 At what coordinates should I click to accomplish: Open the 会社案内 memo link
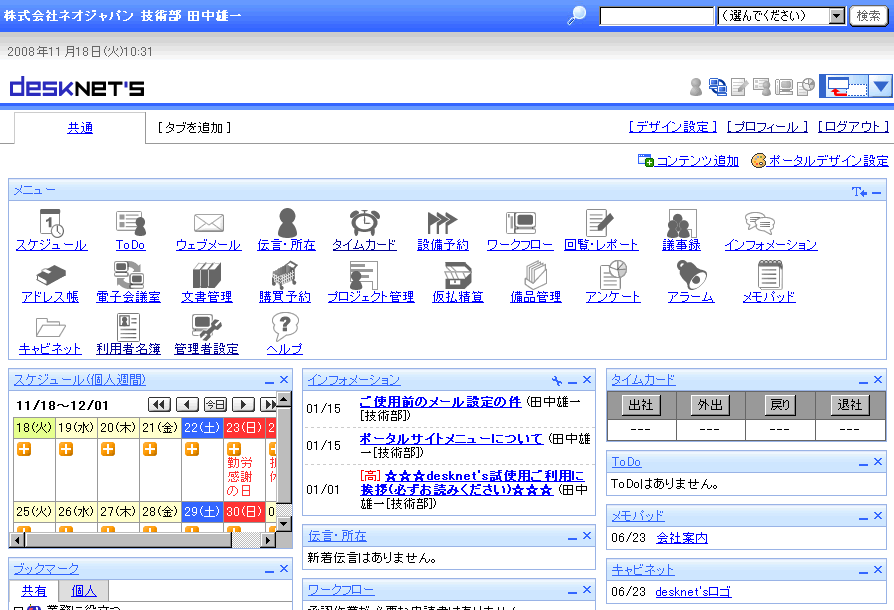click(682, 538)
